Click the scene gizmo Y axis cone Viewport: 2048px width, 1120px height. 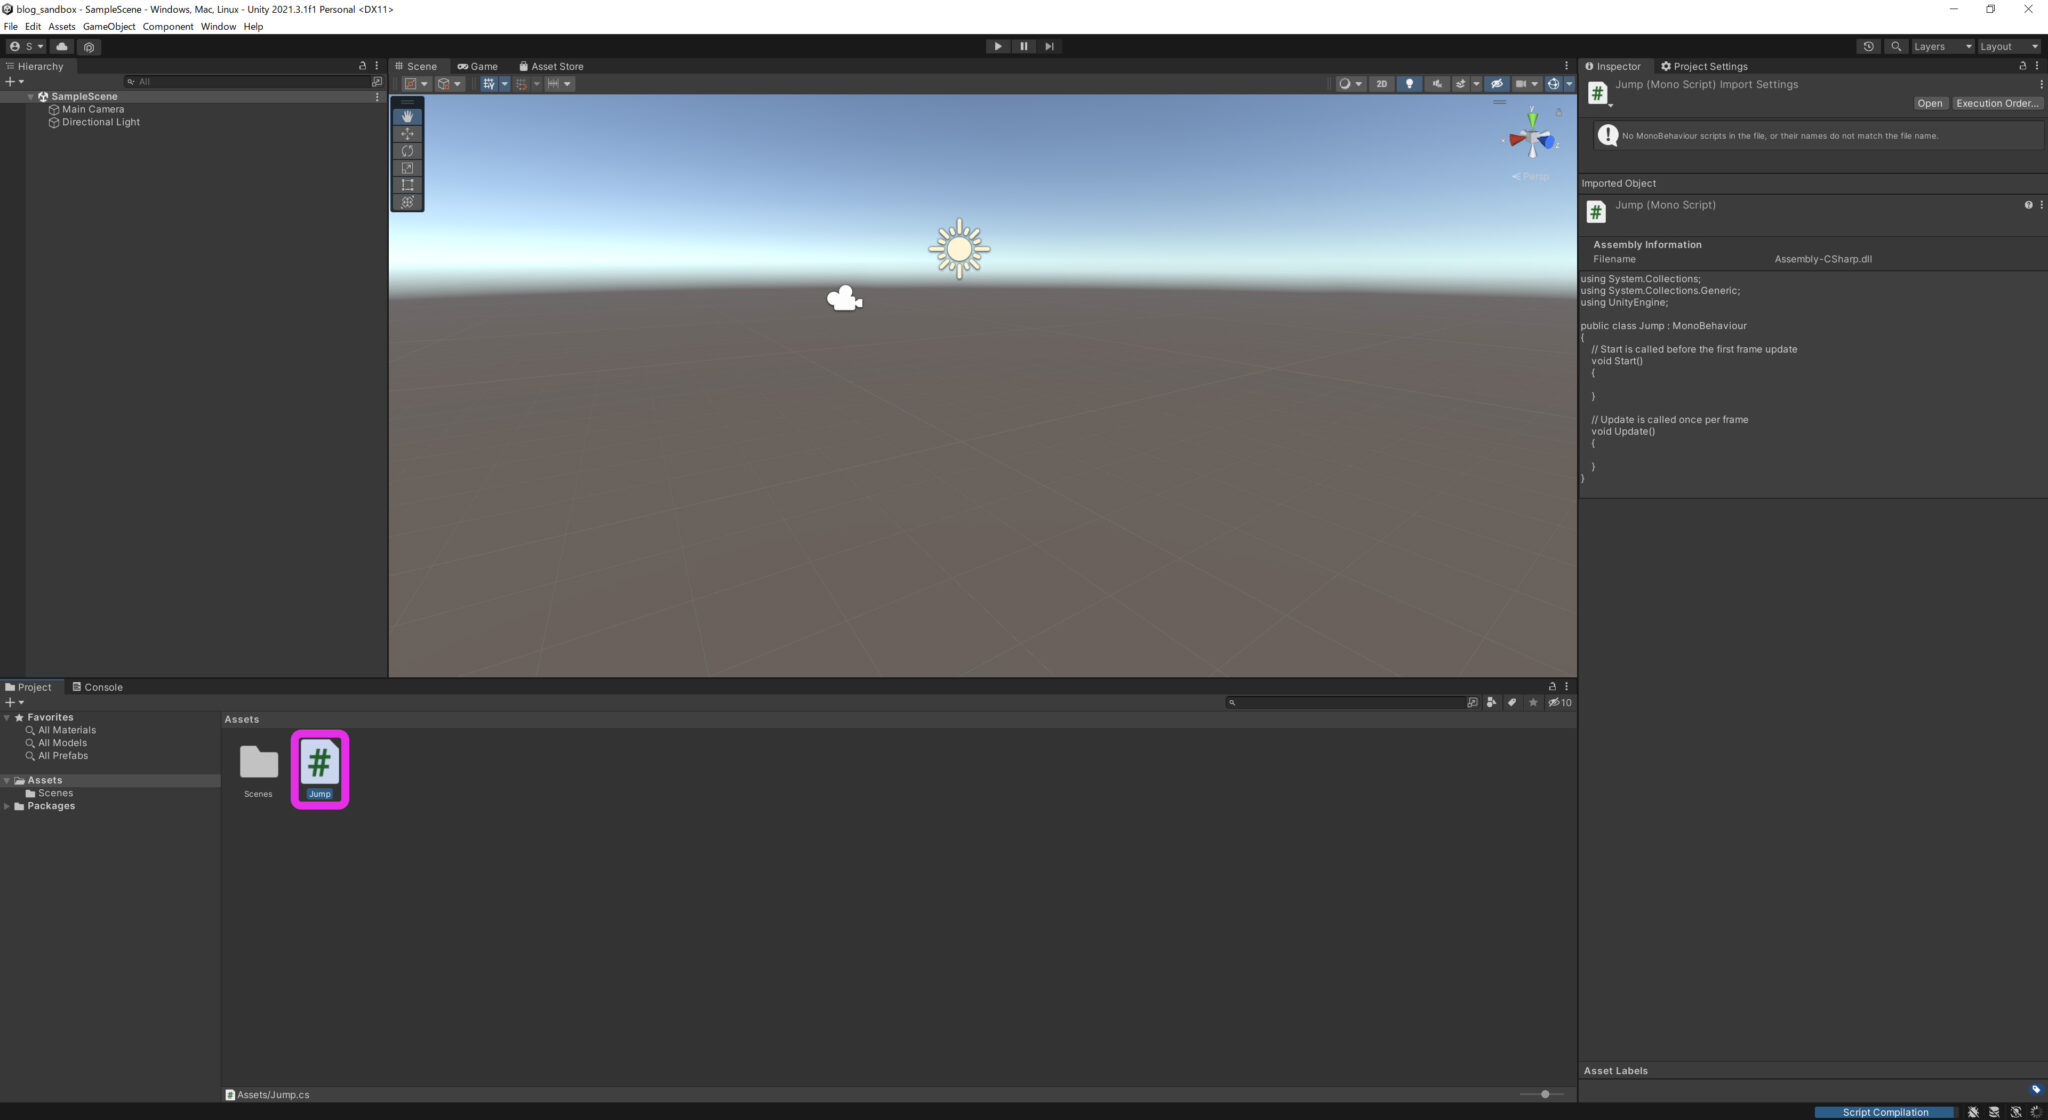(1531, 116)
